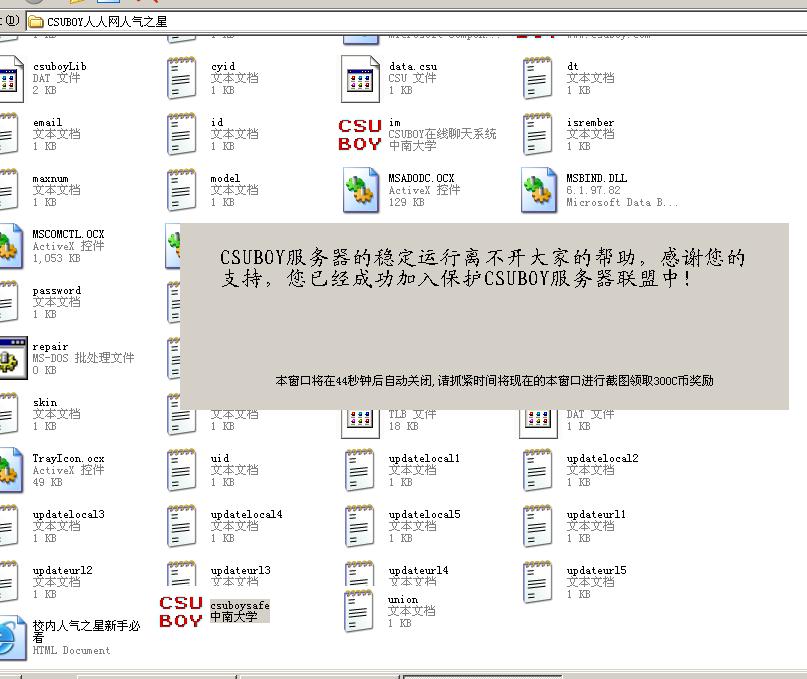This screenshot has width=807, height=679.
Task: Select the updatelocal4 notepad icon
Action: click(181, 526)
